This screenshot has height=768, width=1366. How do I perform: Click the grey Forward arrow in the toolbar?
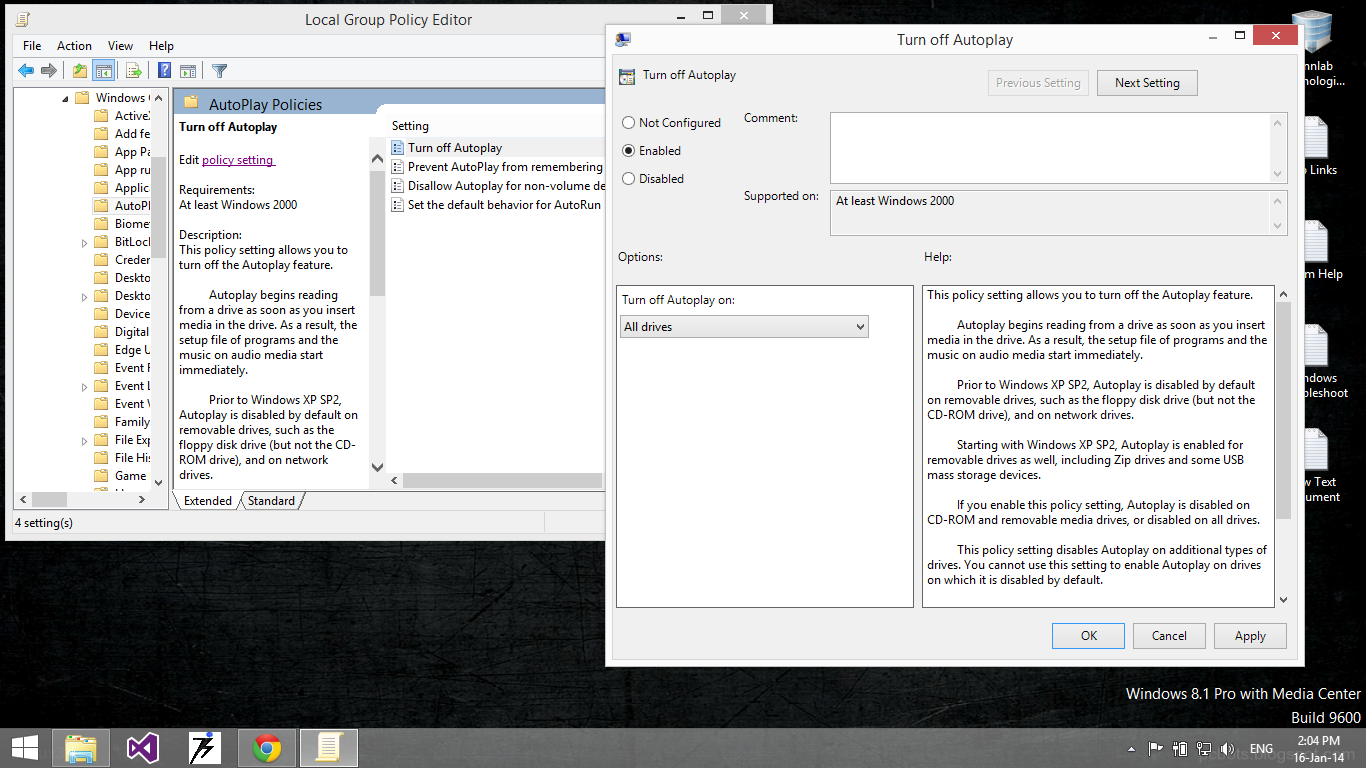point(48,70)
